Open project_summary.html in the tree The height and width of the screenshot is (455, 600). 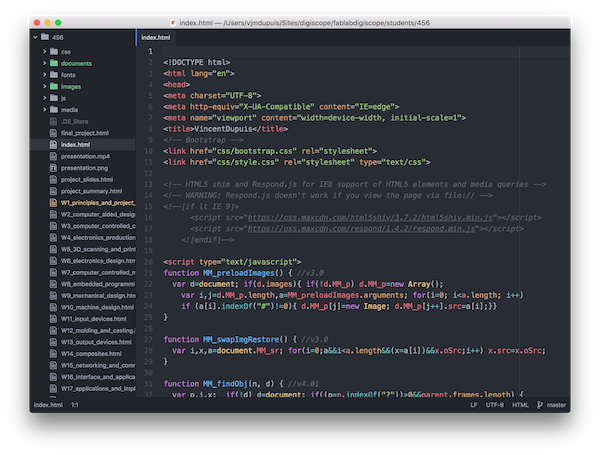(x=91, y=191)
